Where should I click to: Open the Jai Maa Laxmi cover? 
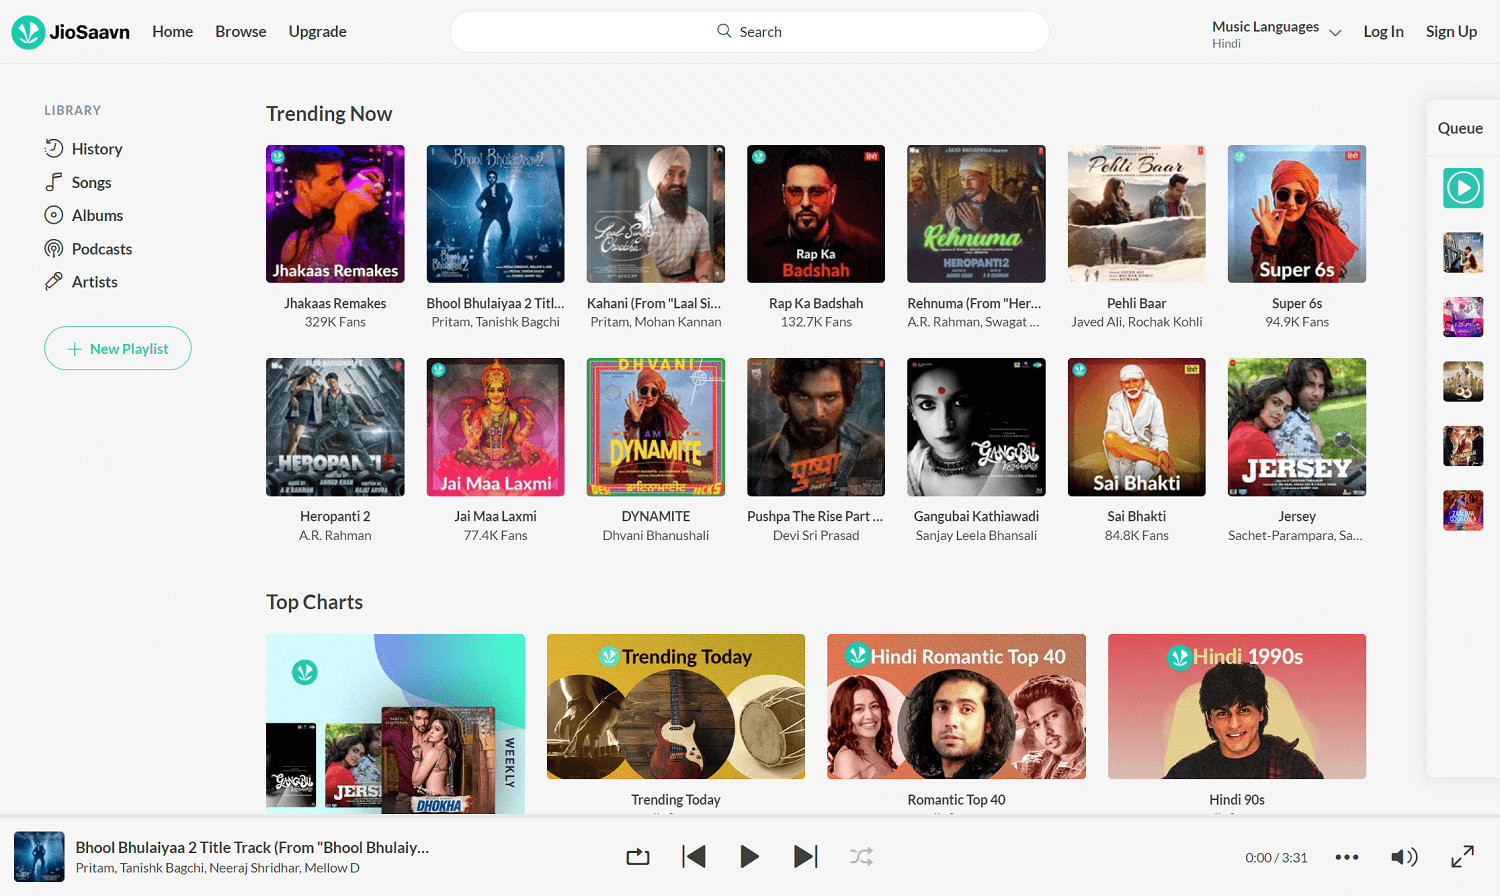495,427
